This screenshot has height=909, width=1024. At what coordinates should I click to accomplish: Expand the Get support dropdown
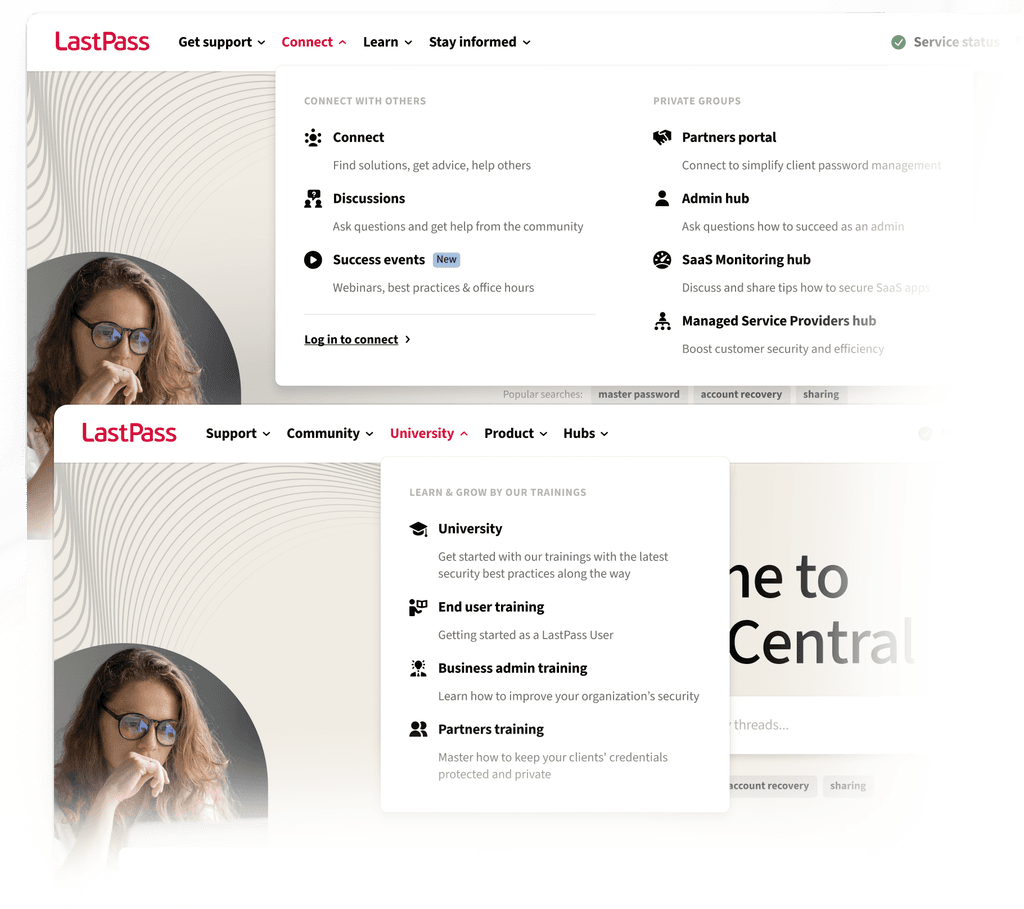tap(222, 42)
